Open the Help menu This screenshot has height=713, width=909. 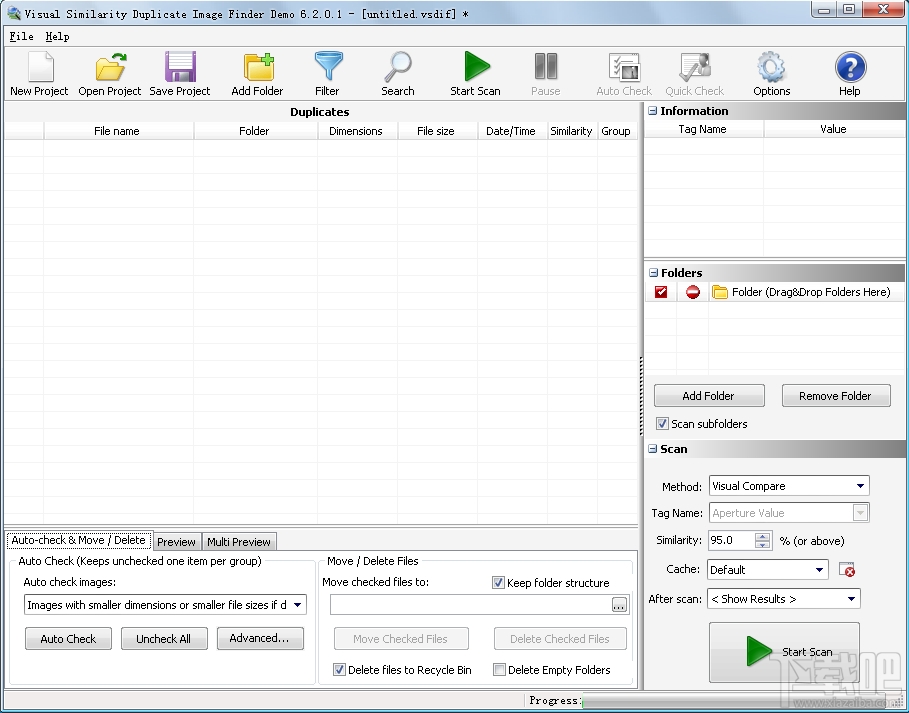[57, 37]
